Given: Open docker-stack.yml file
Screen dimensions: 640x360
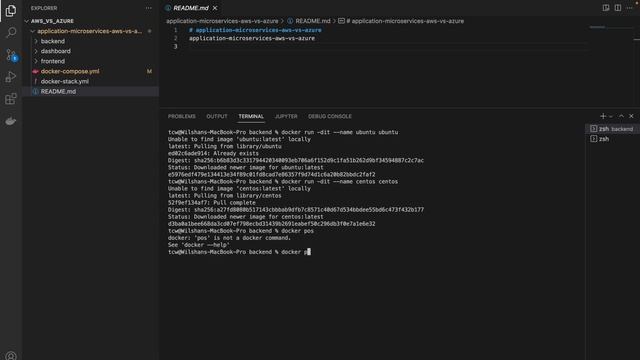Looking at the screenshot, I should [x=64, y=81].
